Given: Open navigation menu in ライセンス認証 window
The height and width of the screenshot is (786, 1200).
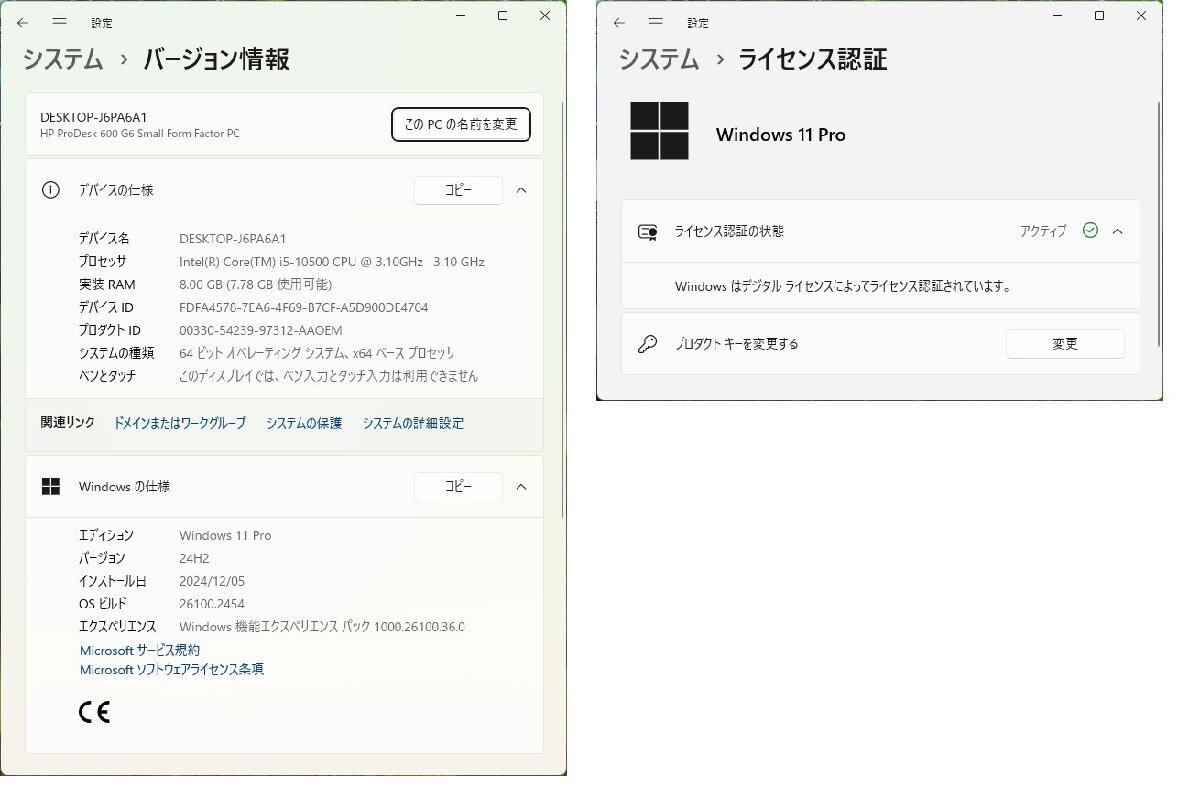Looking at the screenshot, I should pos(656,21).
